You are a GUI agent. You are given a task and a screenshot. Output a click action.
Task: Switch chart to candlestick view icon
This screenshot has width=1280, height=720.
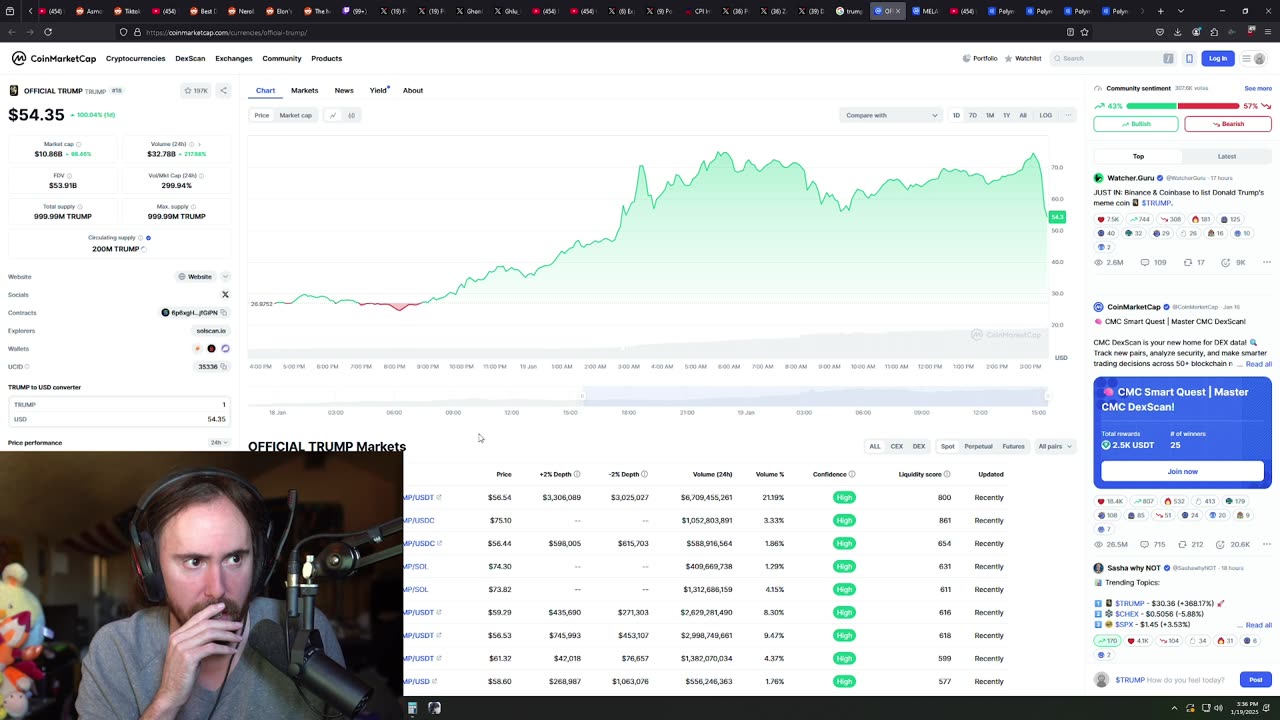point(351,115)
